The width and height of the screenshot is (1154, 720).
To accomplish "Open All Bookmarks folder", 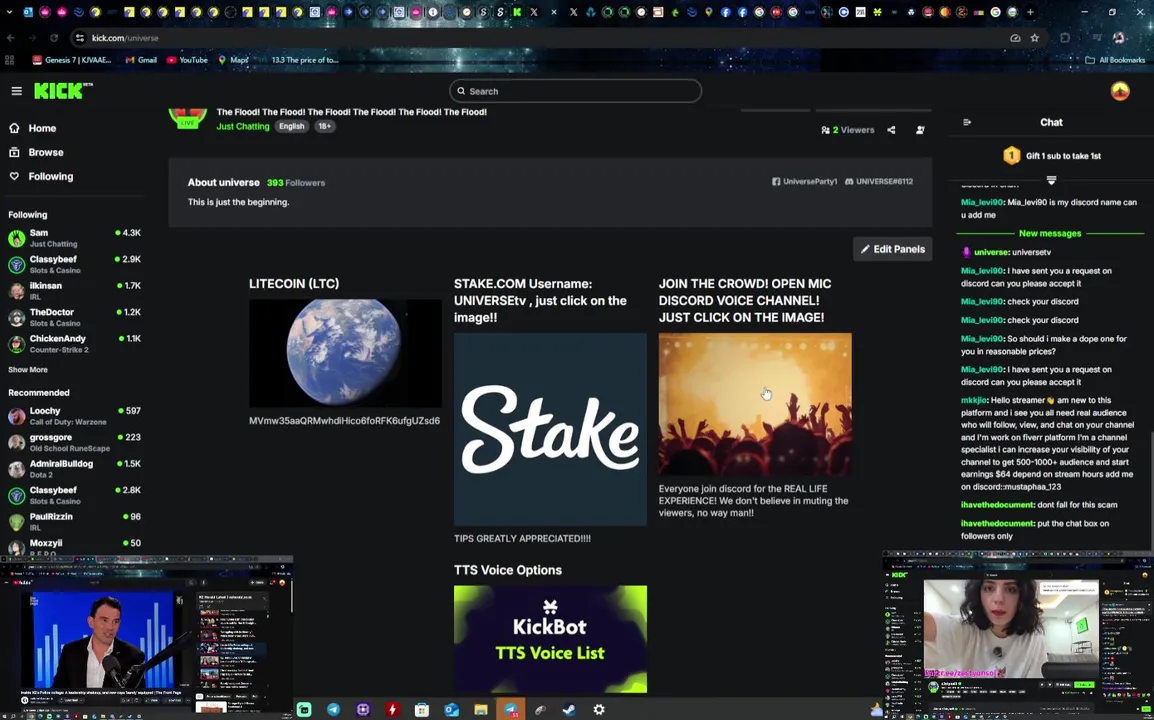I will (x=1115, y=60).
